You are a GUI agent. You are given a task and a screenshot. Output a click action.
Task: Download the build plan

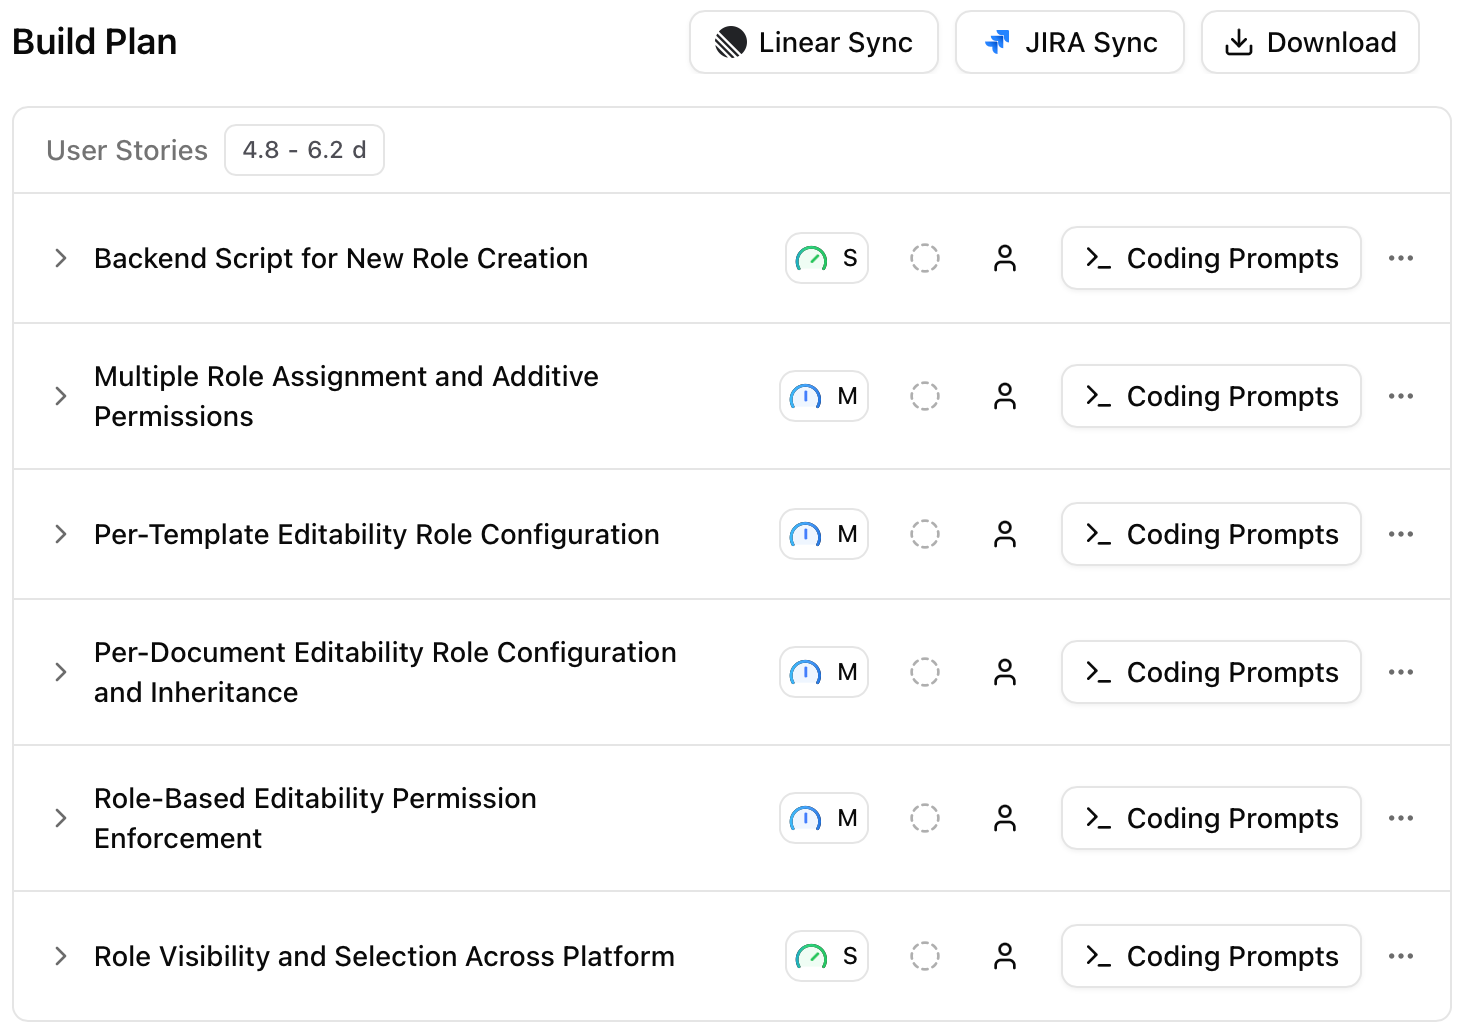(x=1309, y=42)
